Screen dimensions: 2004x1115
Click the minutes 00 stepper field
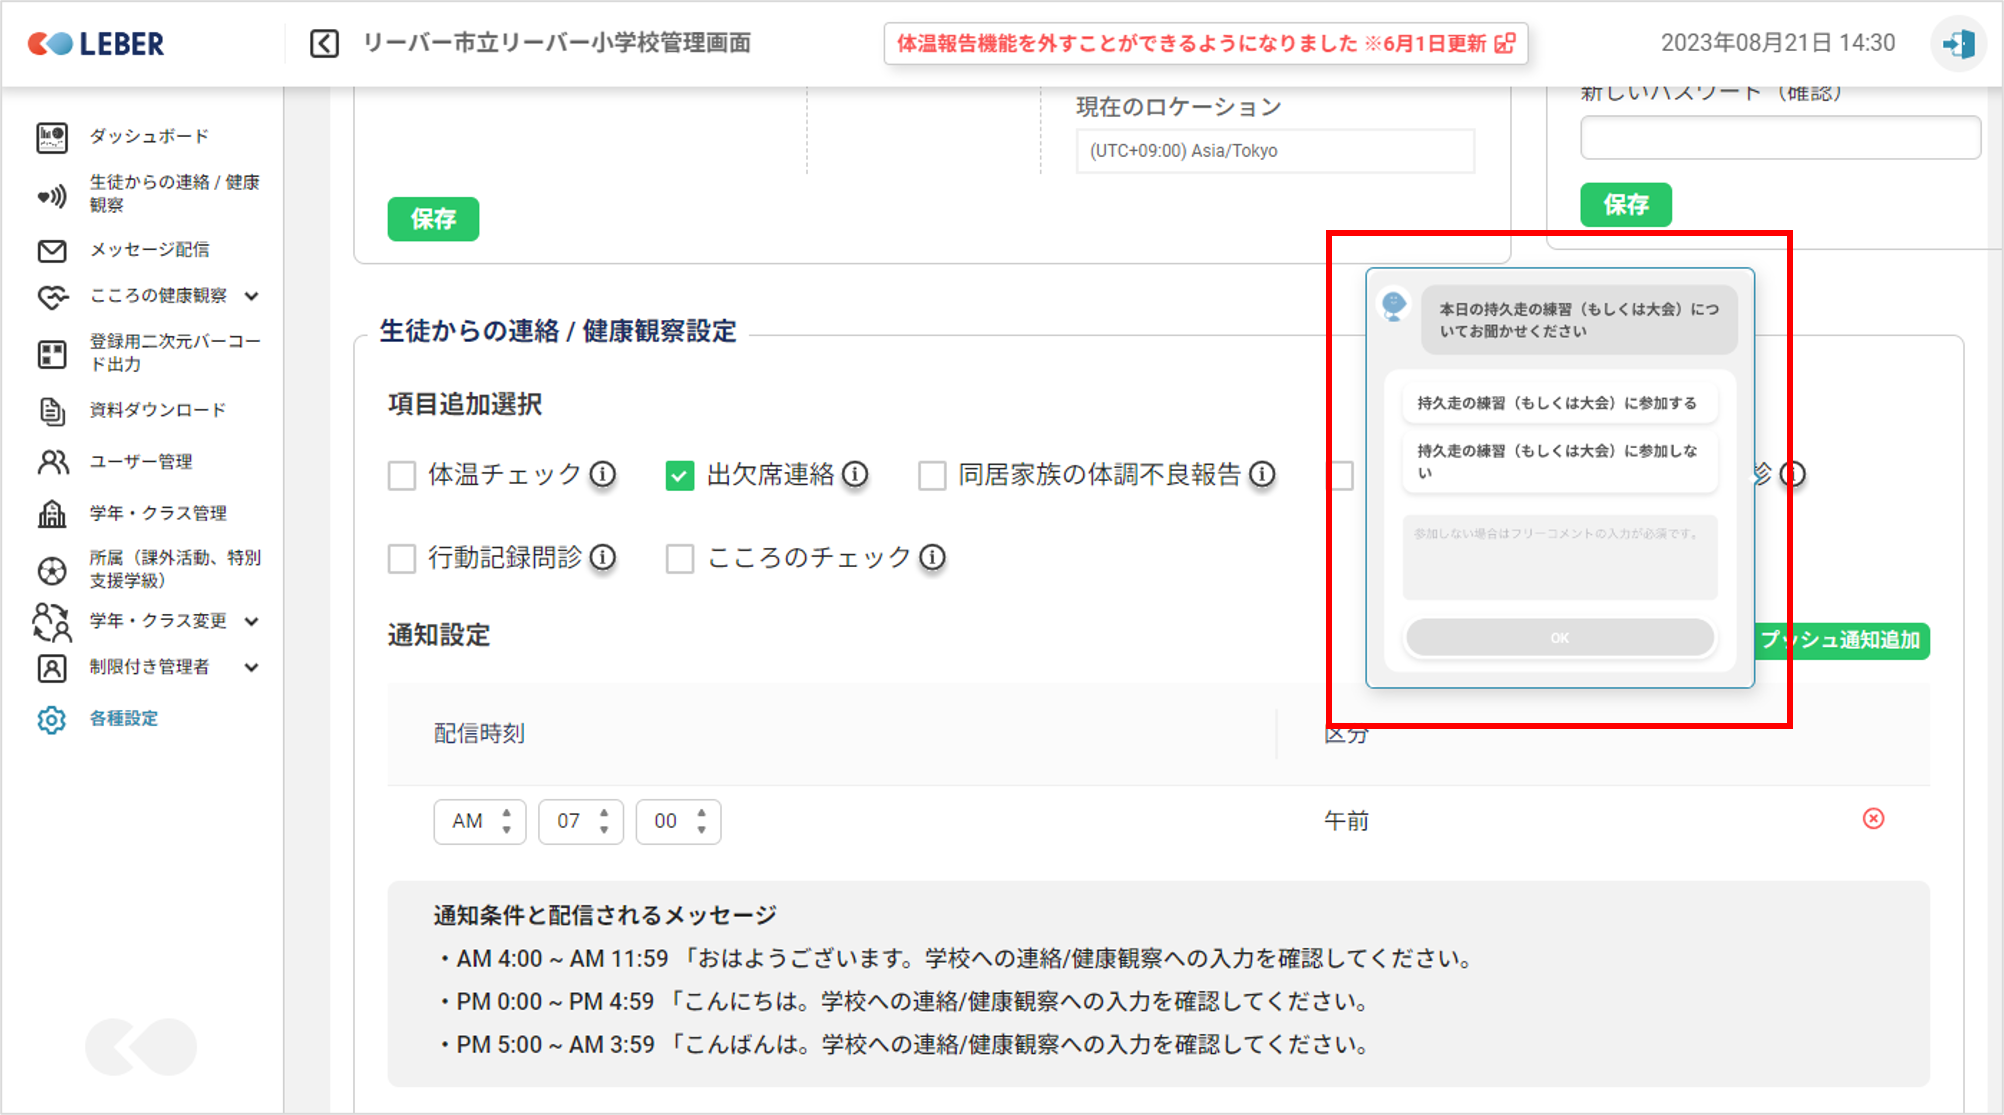coord(677,821)
